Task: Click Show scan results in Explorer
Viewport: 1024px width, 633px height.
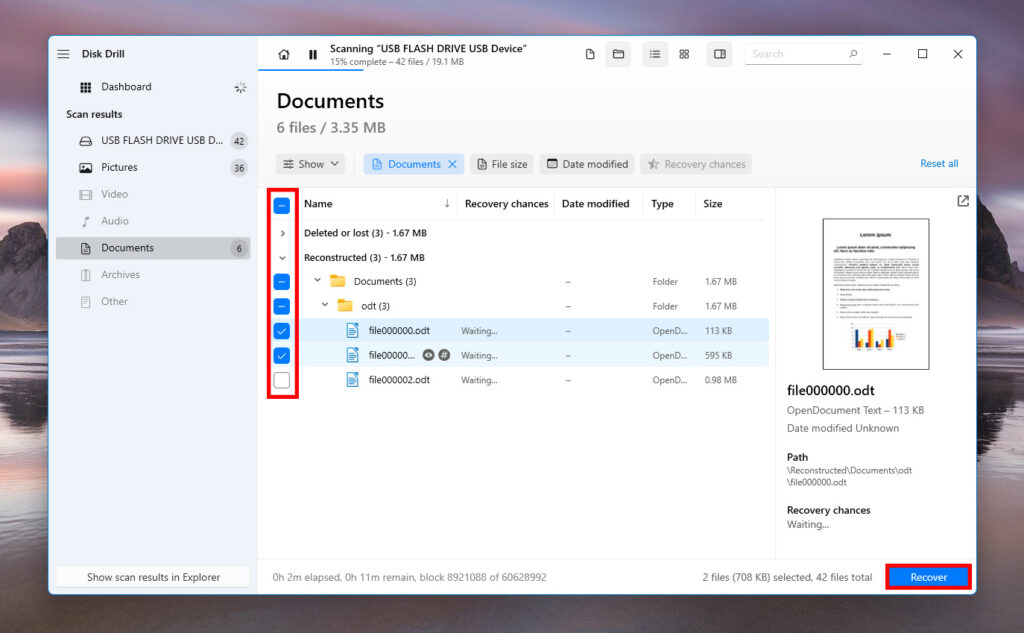Action: (152, 576)
